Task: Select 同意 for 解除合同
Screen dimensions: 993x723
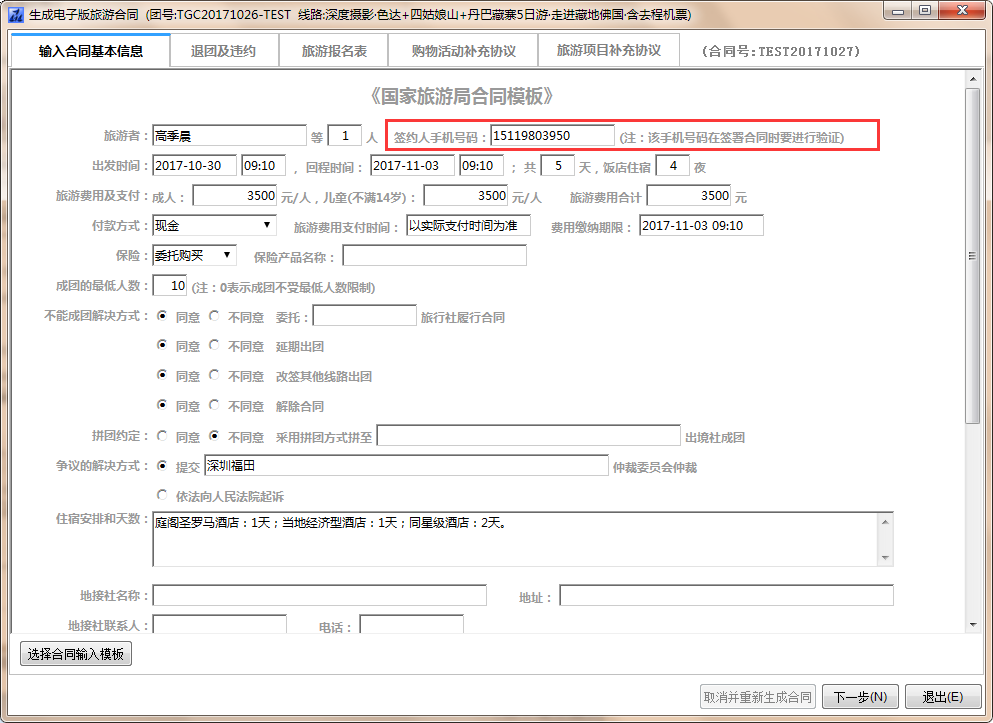Action: coord(163,405)
